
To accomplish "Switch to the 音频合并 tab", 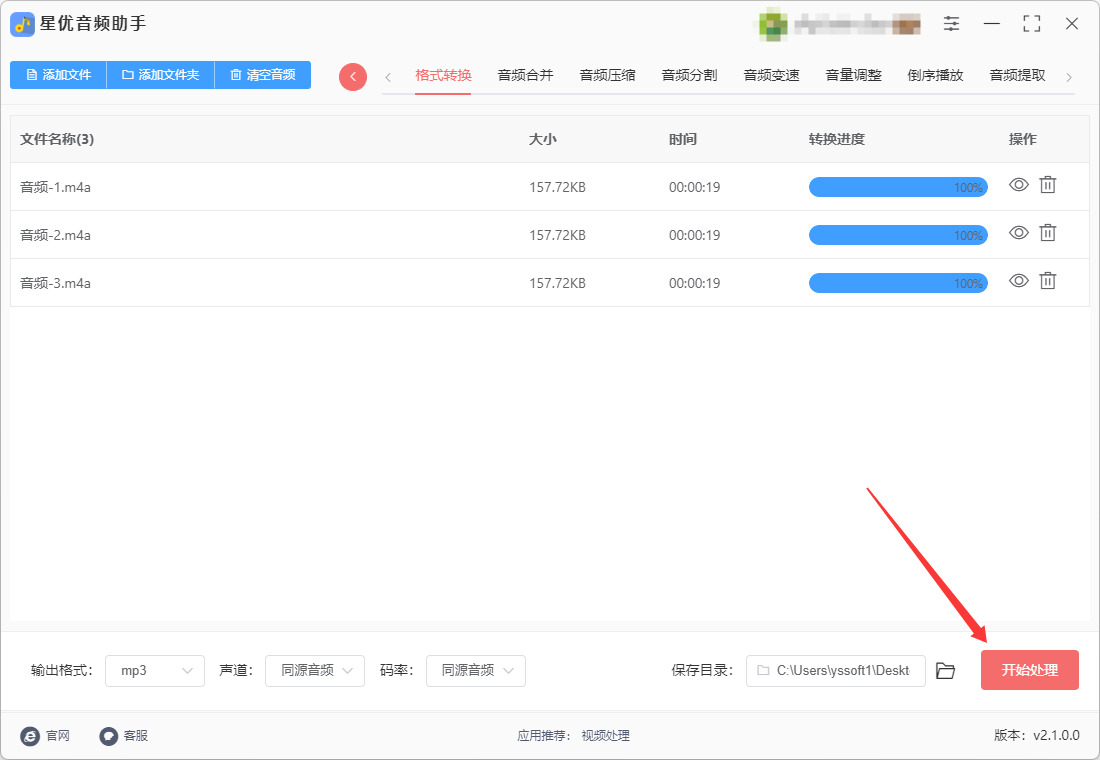I will click(x=525, y=75).
